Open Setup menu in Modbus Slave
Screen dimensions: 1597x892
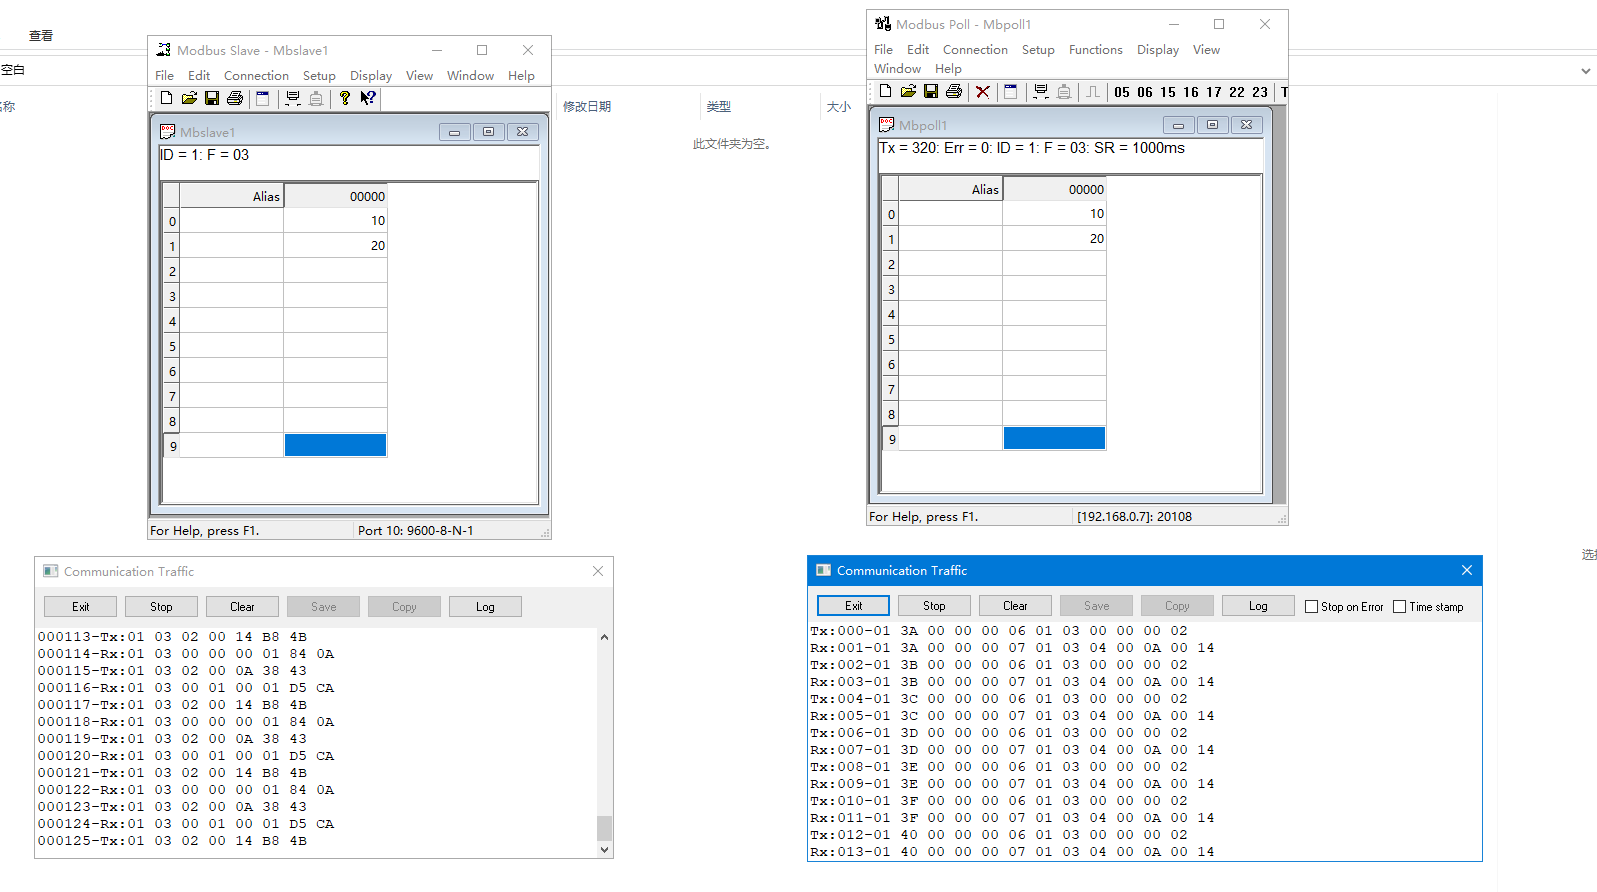[x=319, y=75]
